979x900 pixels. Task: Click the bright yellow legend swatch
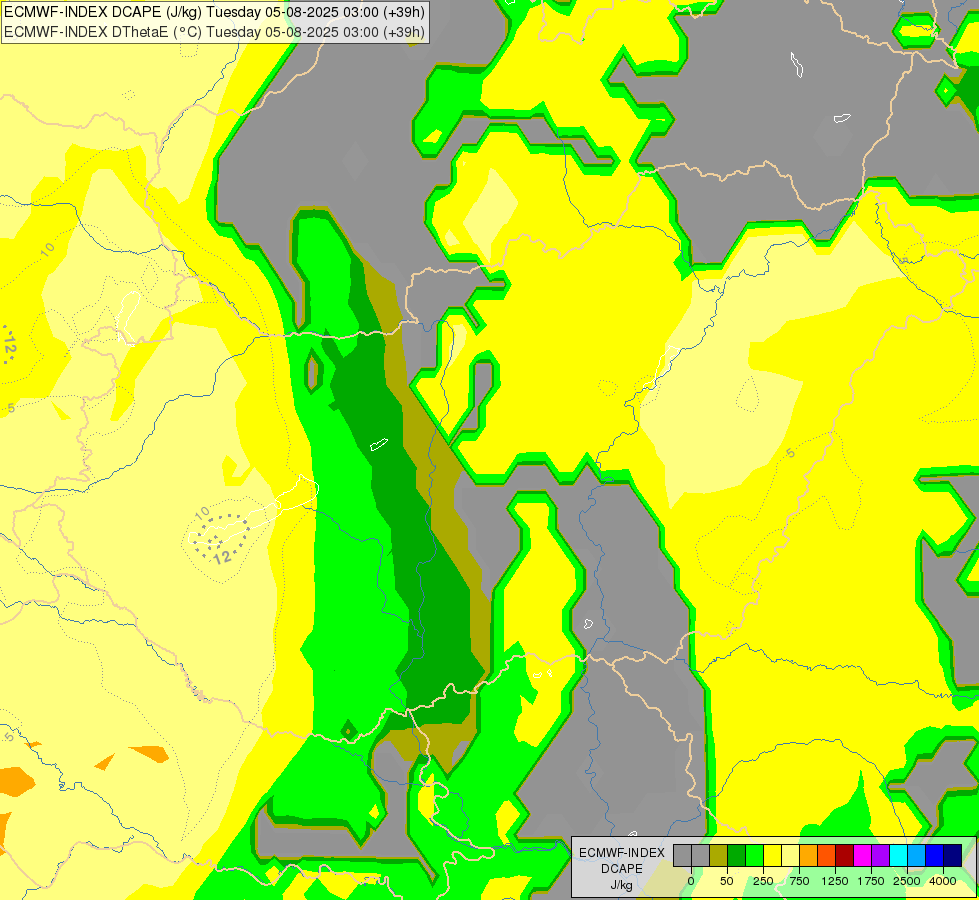[772, 855]
